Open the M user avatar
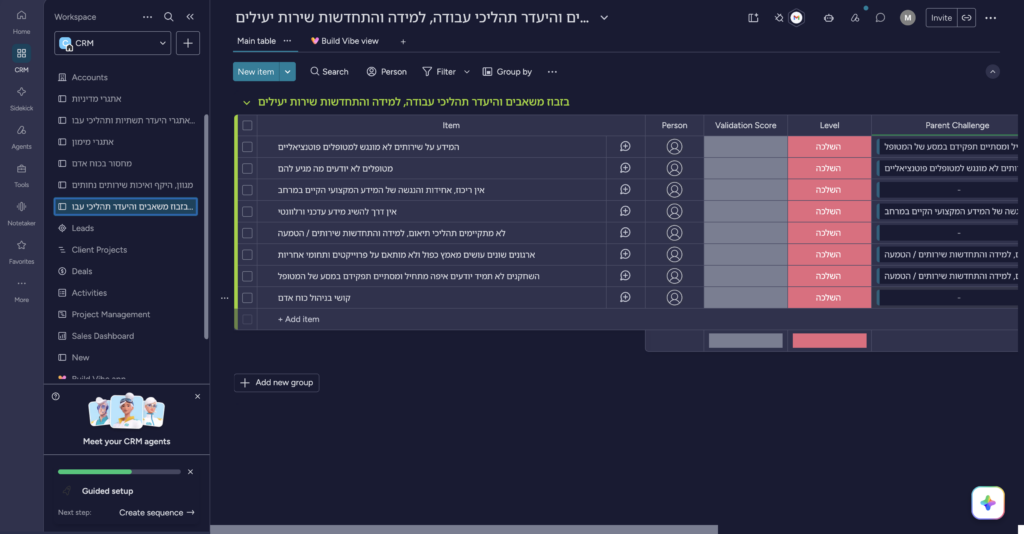 click(907, 18)
